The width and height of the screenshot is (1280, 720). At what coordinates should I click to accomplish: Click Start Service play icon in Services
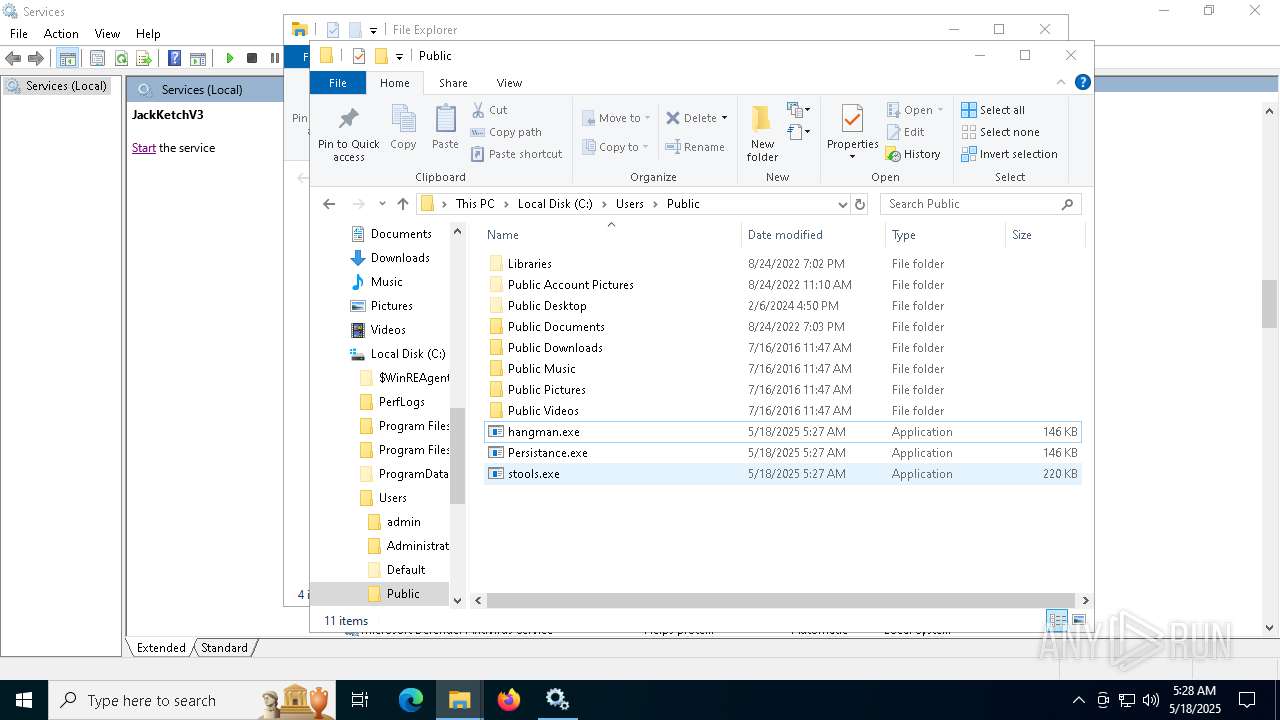pos(229,59)
